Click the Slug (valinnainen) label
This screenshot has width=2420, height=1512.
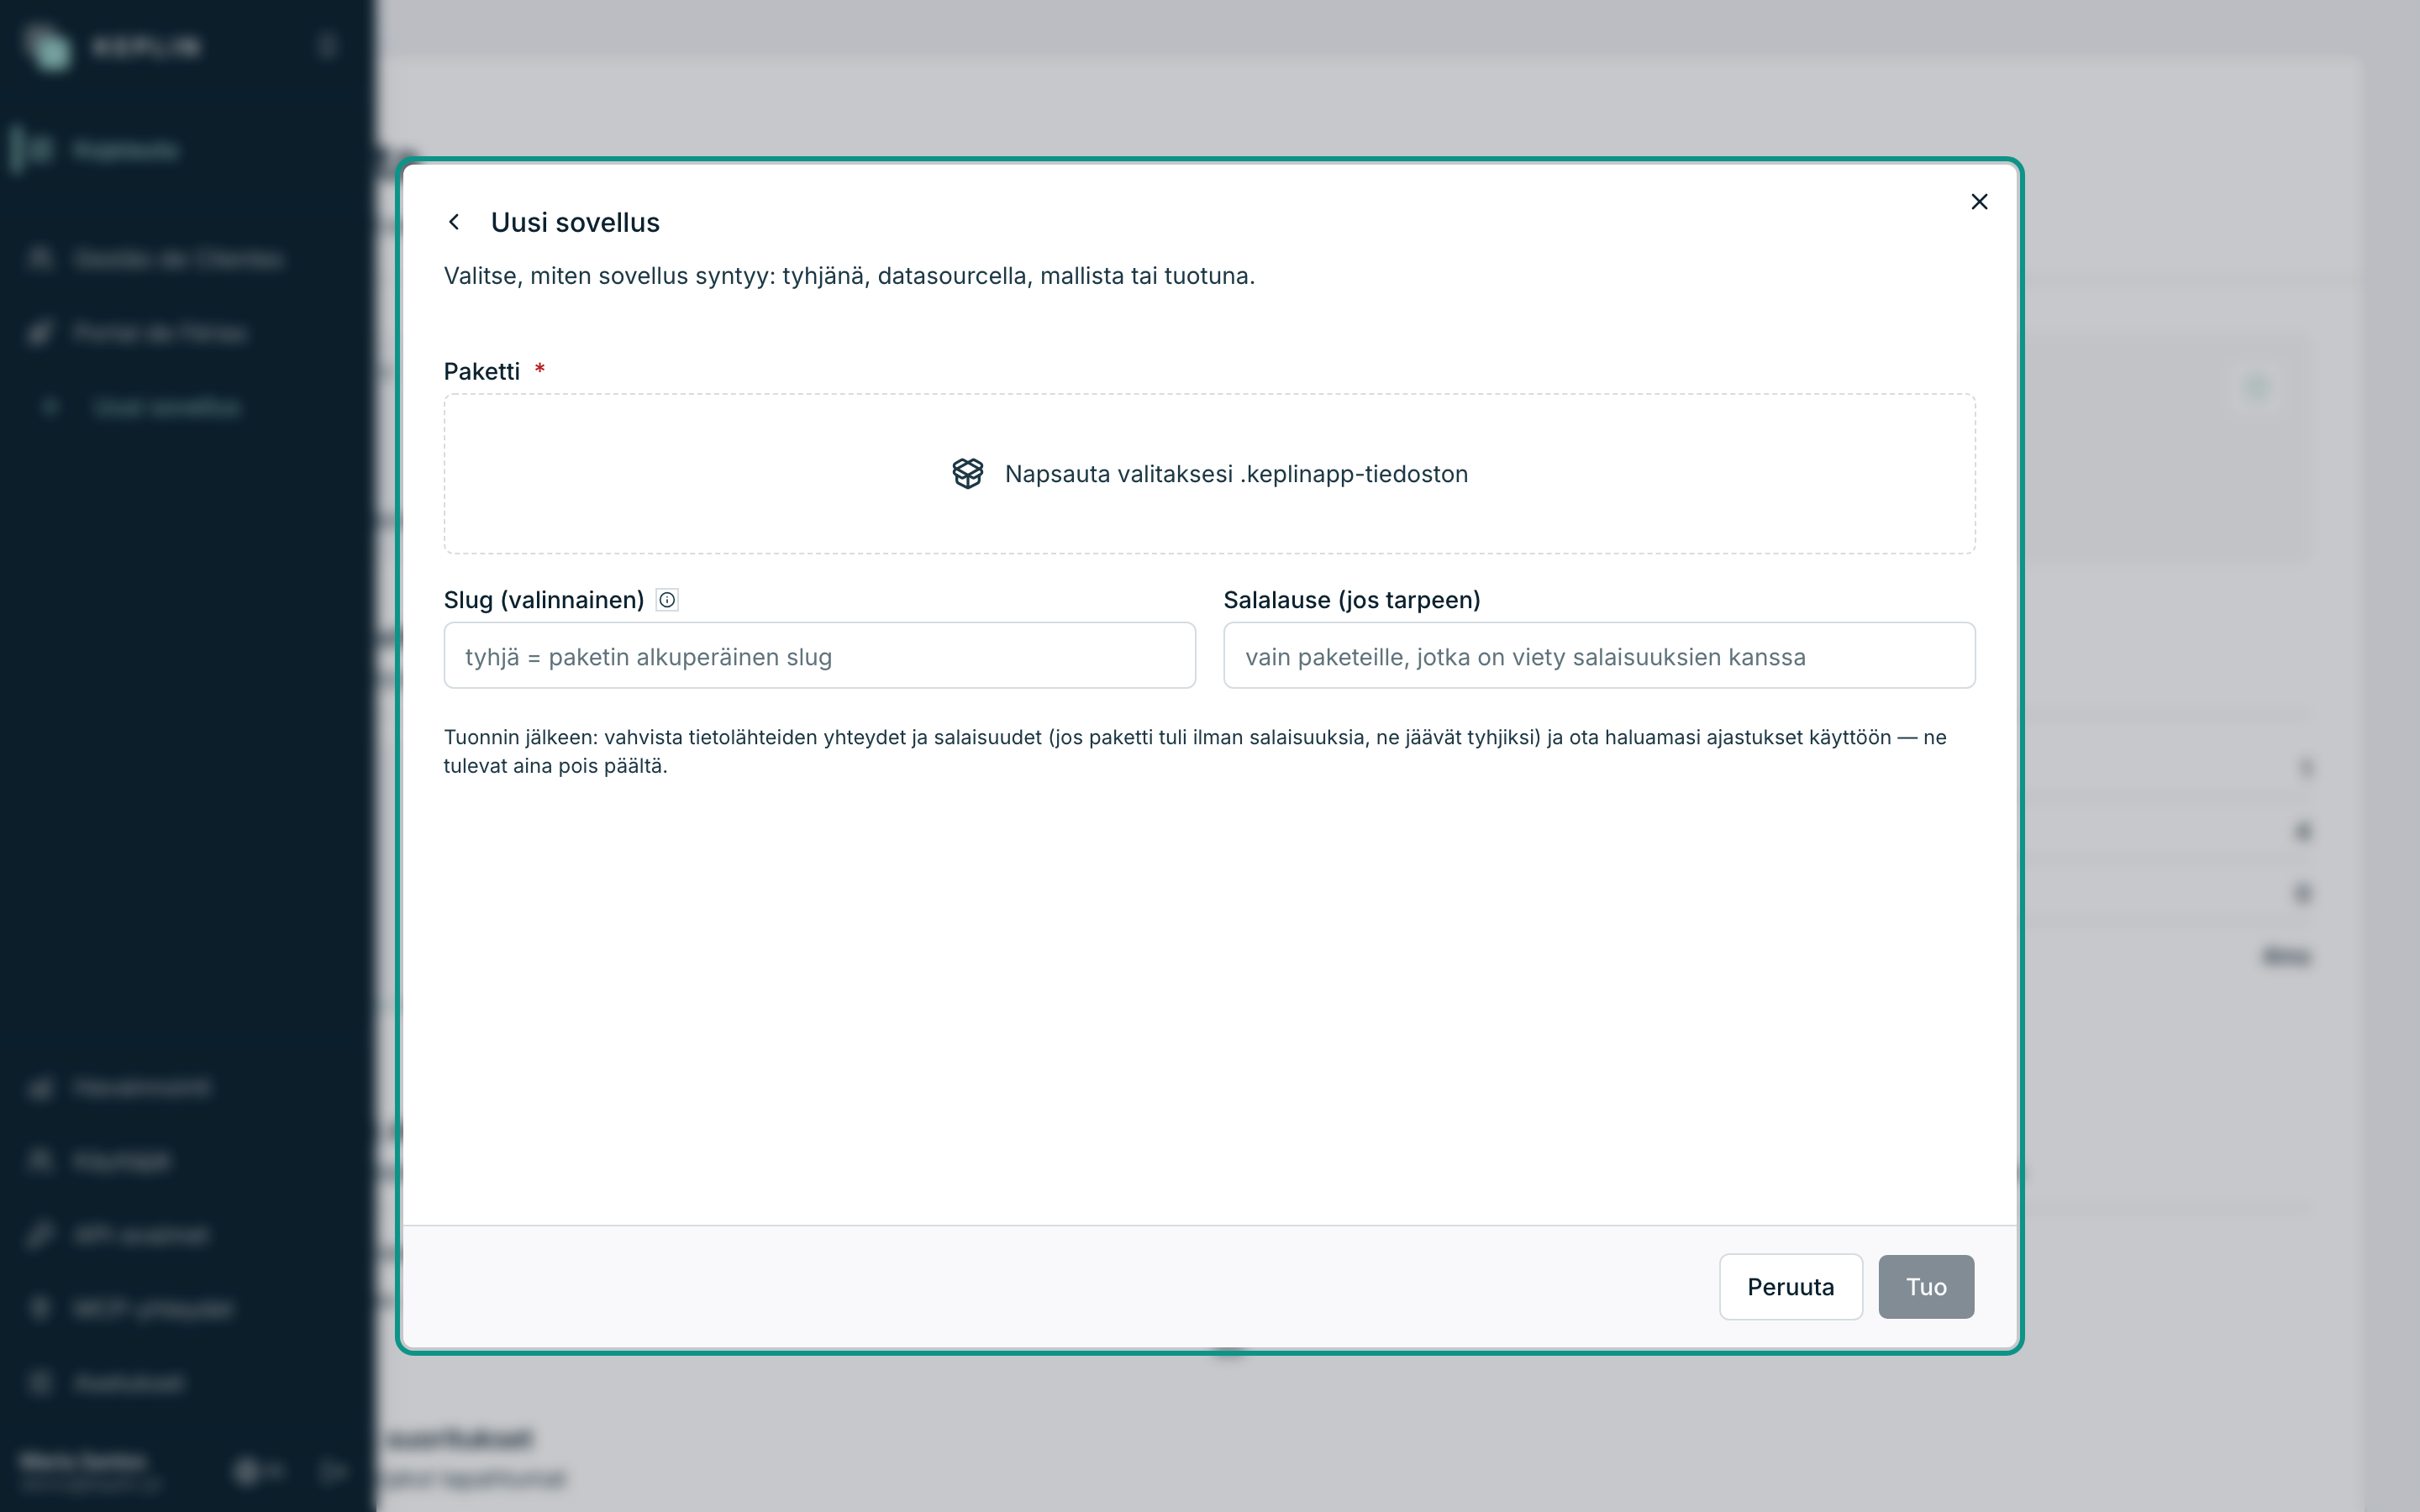pos(544,600)
